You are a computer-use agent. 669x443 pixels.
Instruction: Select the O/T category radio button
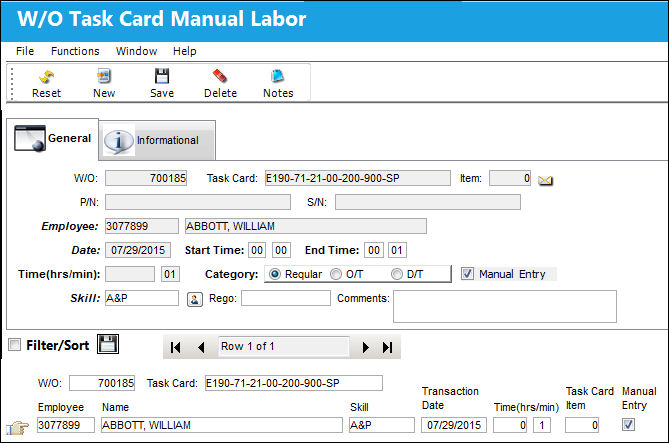336,274
